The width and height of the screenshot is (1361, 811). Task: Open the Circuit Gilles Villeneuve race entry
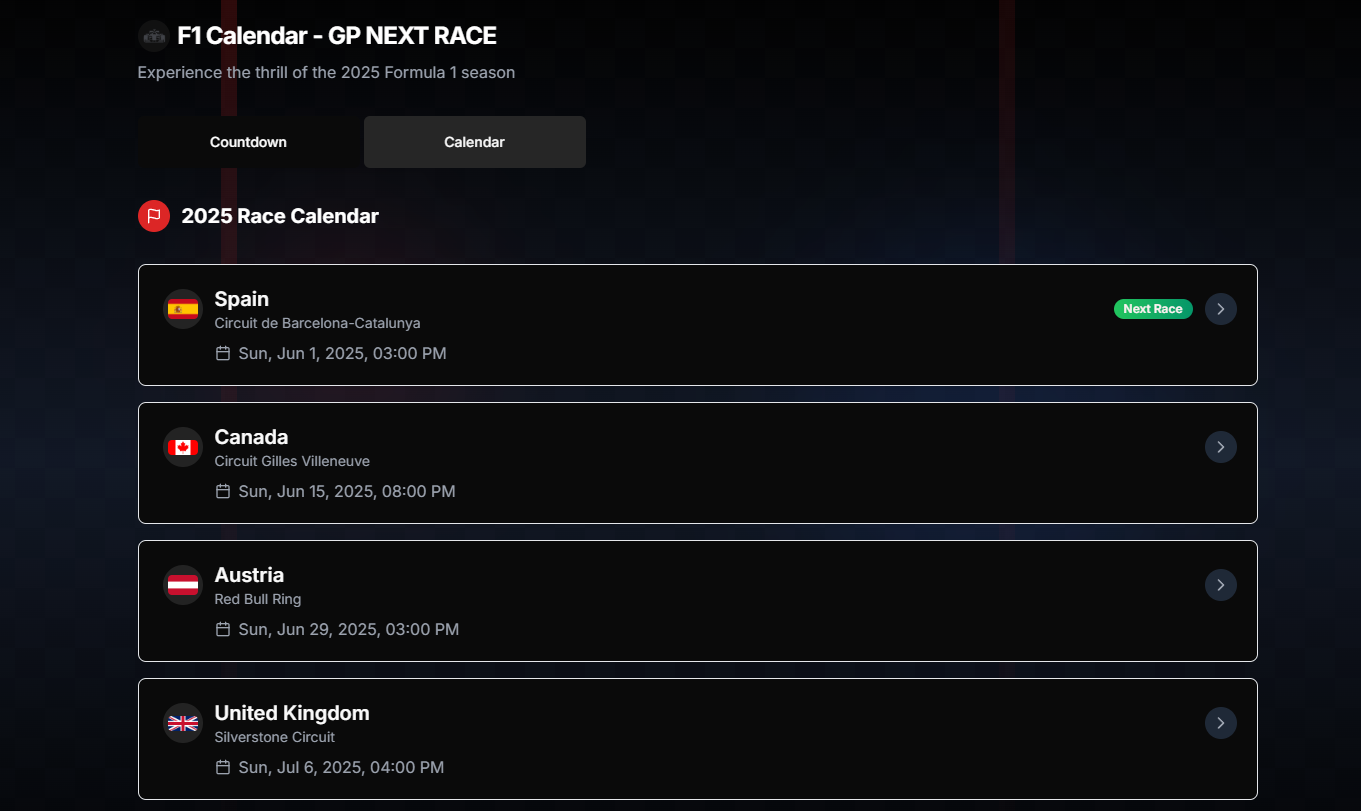coord(698,463)
